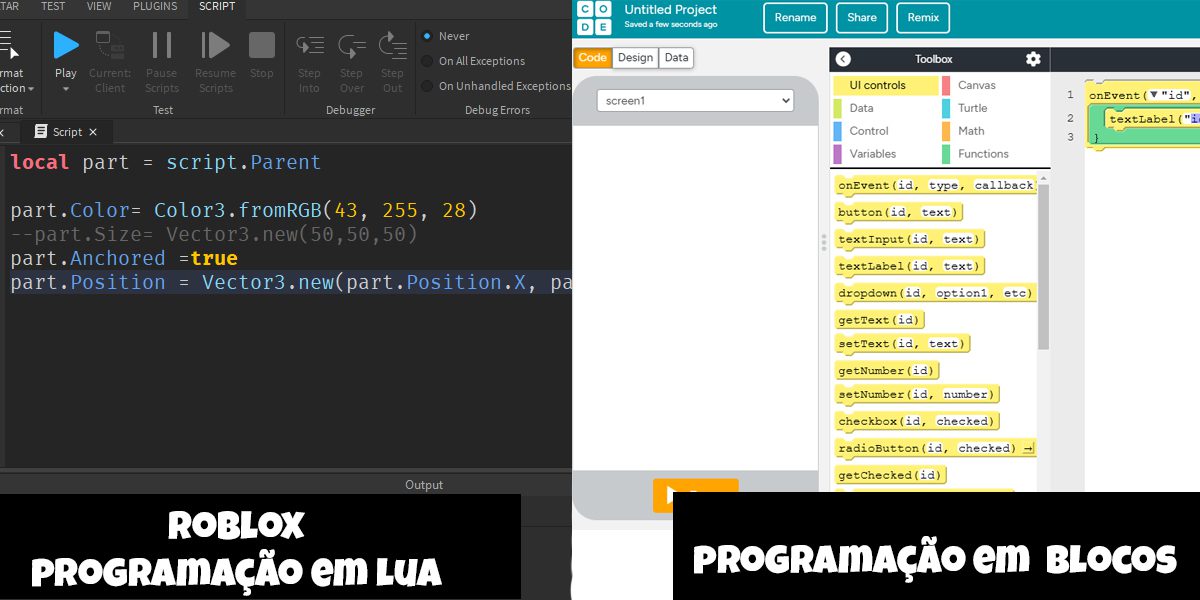Click the Step Out debugger icon
This screenshot has width=1200, height=600.
(392, 46)
